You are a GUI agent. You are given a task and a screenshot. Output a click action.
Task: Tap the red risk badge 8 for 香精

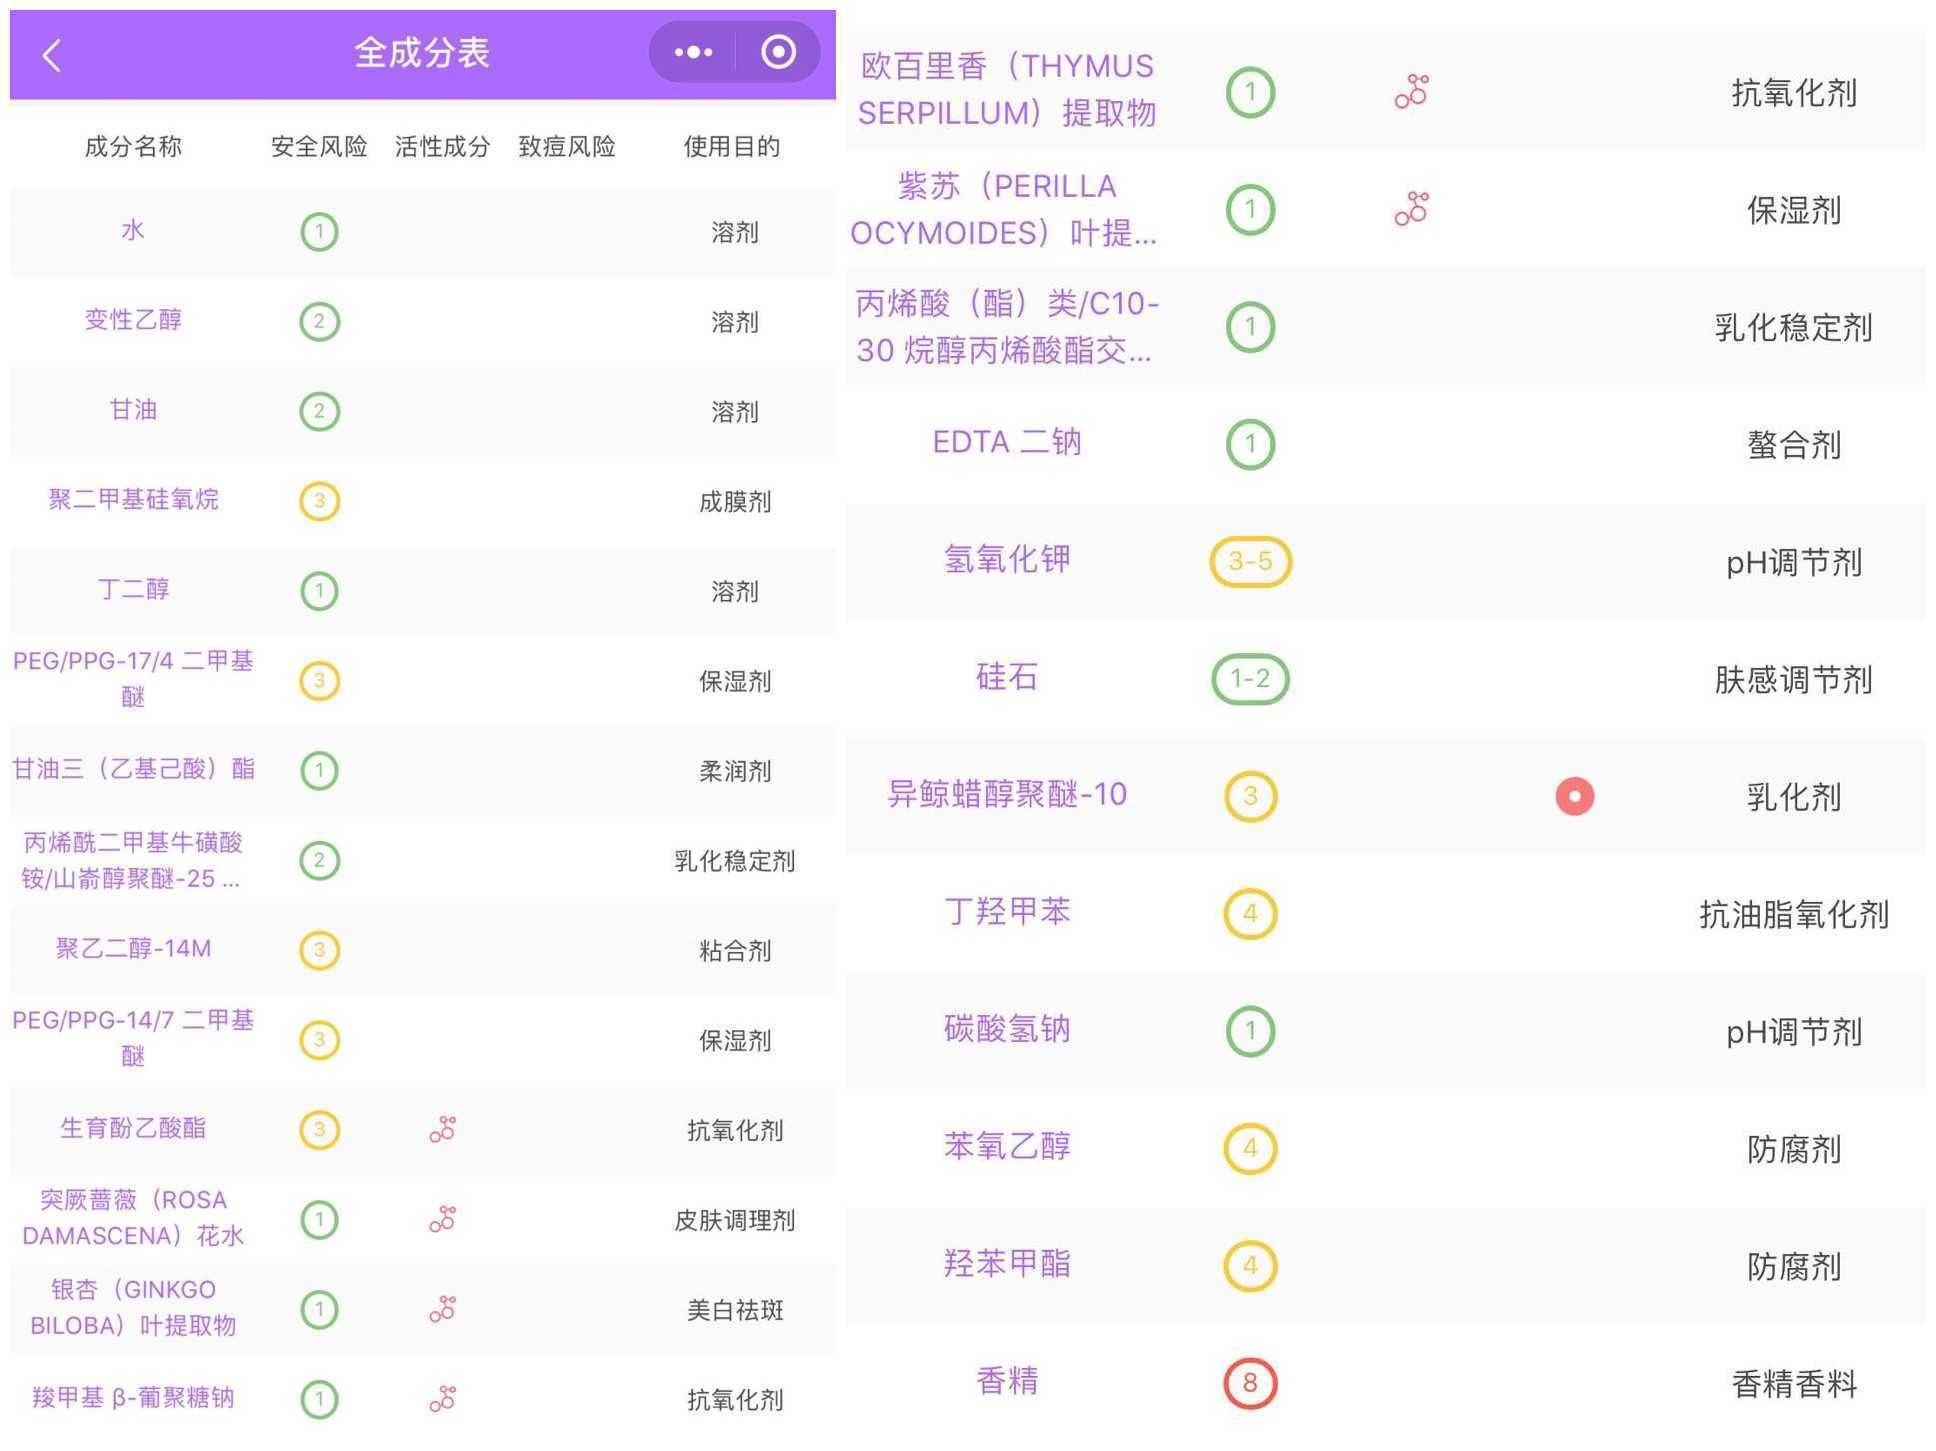pos(1250,1381)
